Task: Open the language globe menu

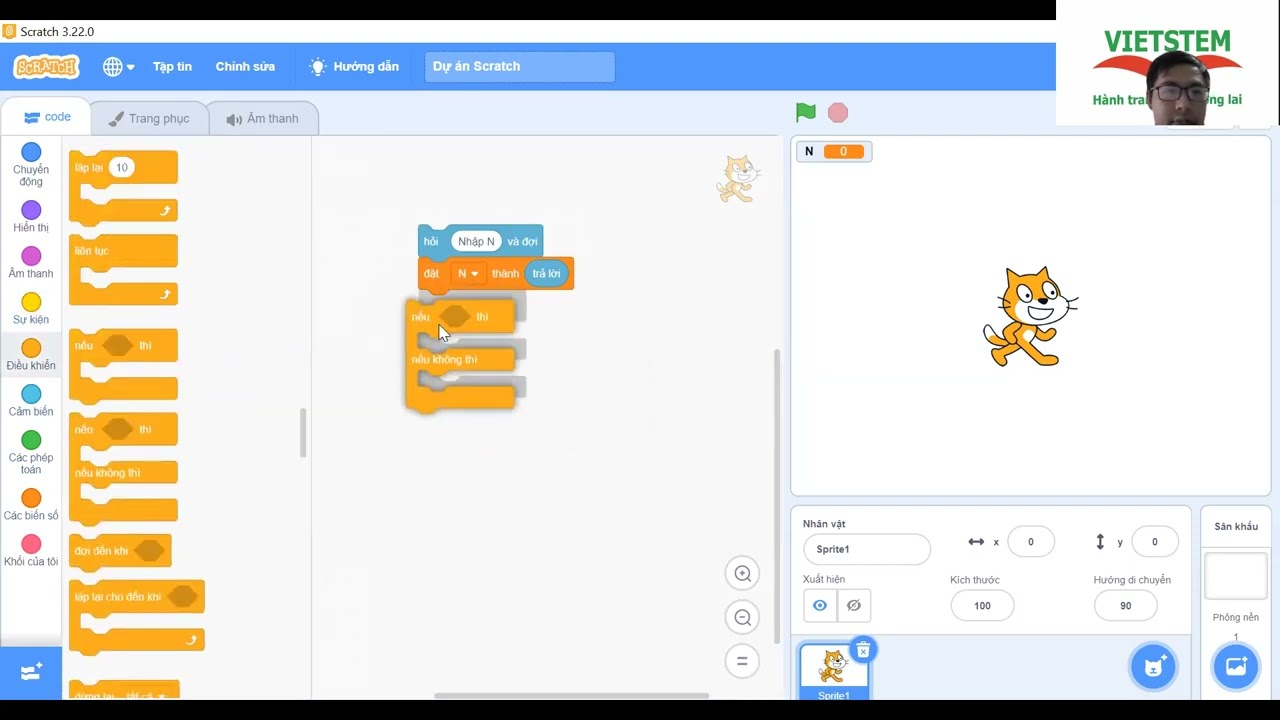Action: [x=118, y=67]
